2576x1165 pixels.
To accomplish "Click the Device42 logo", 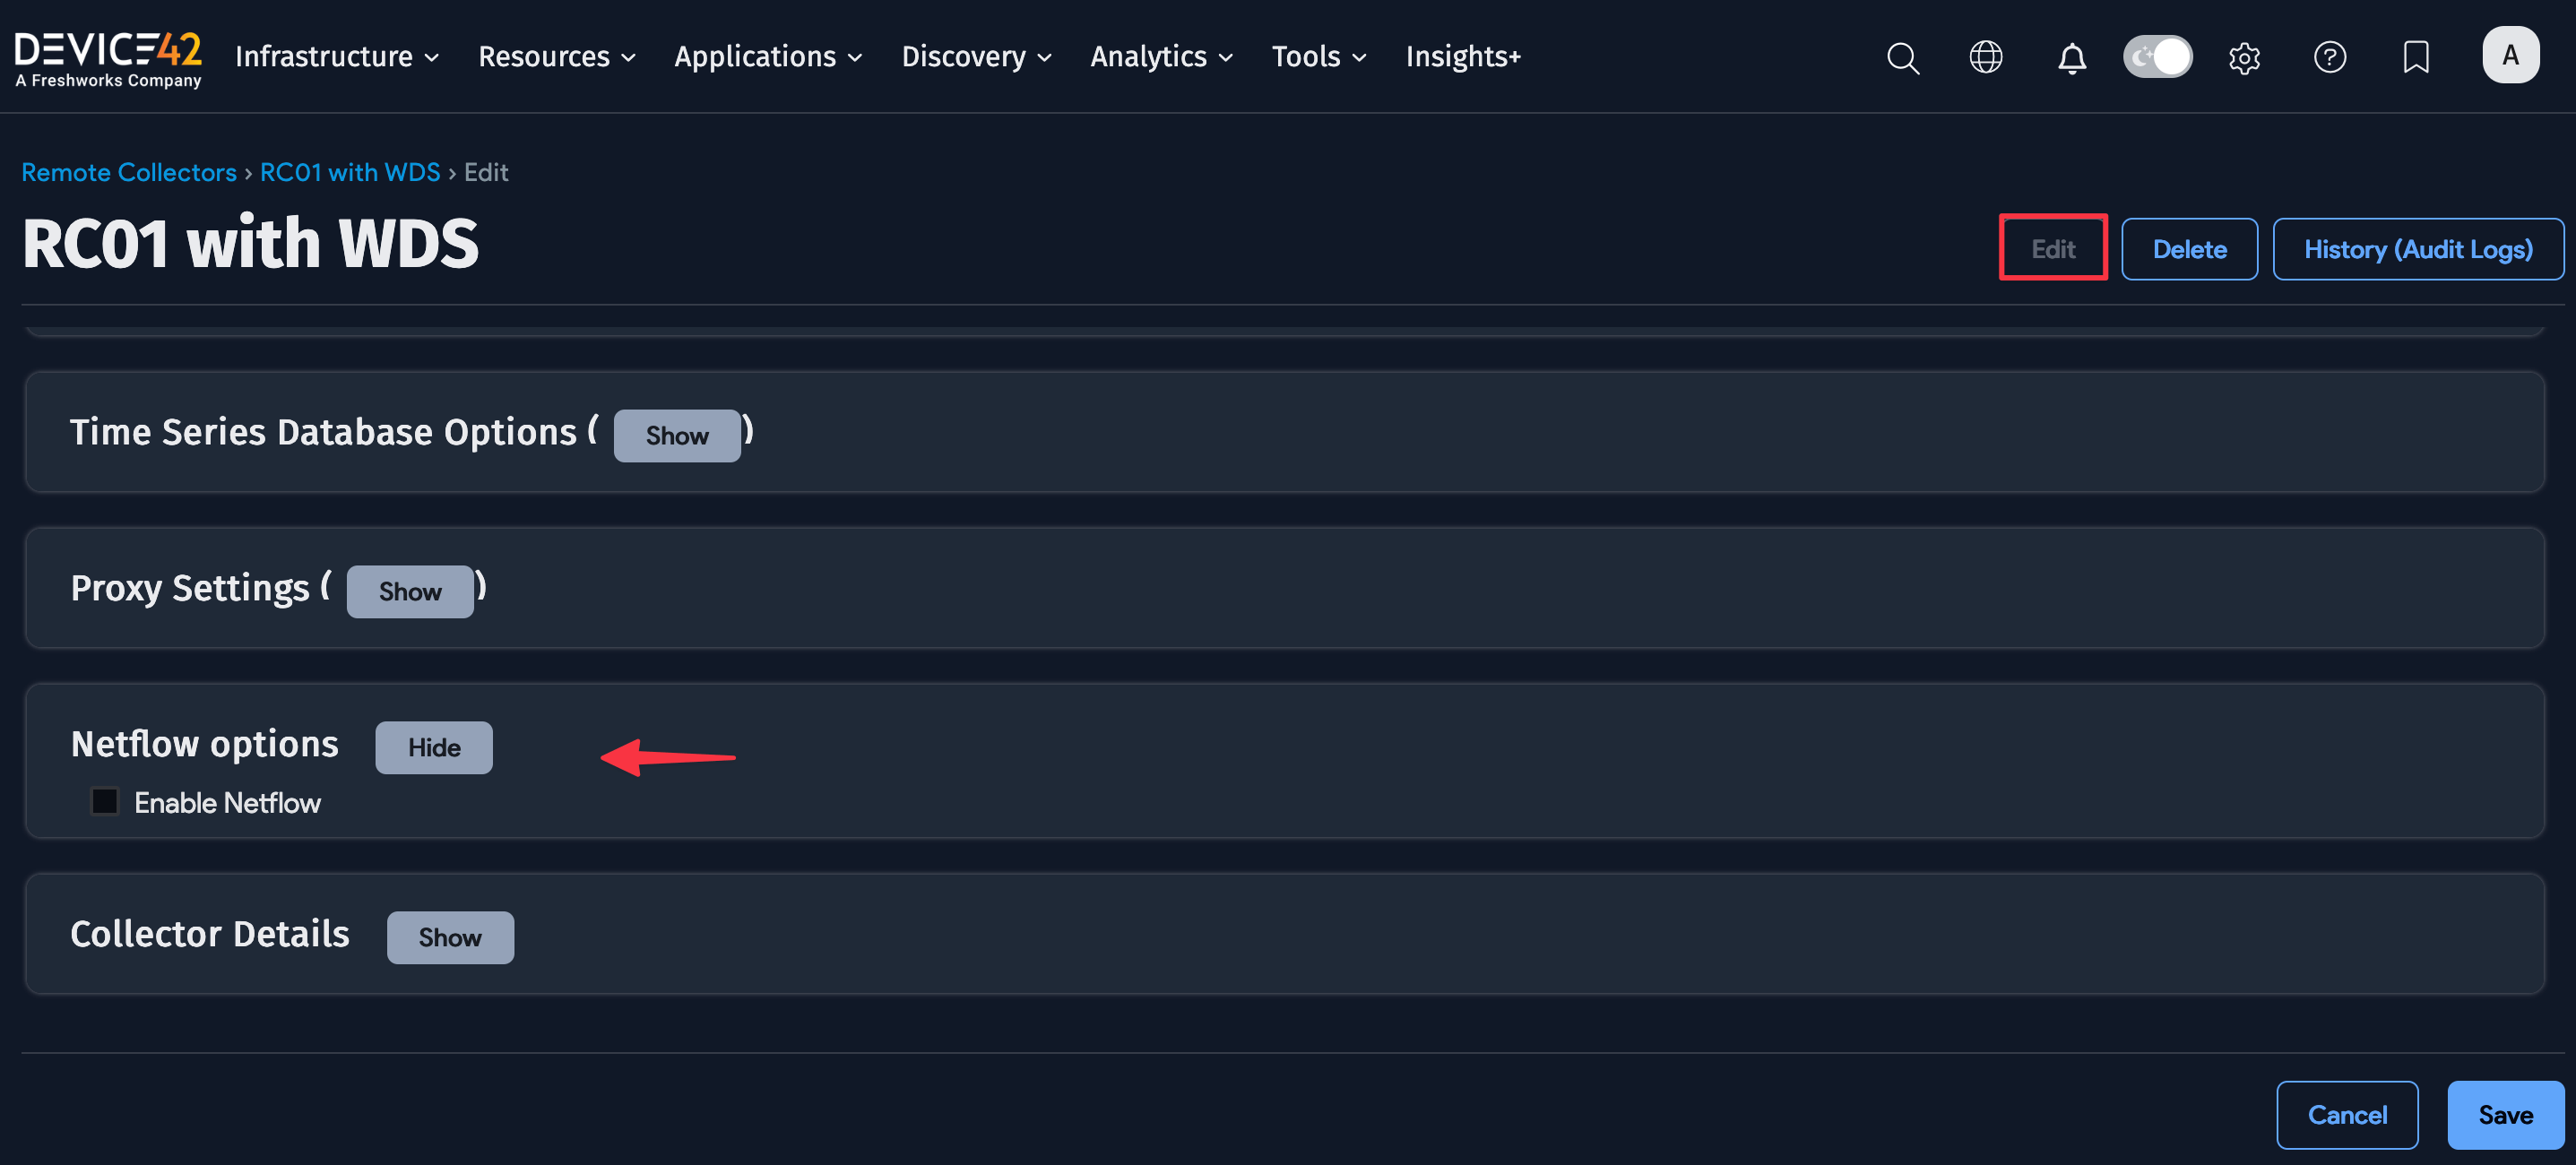I will (x=108, y=57).
